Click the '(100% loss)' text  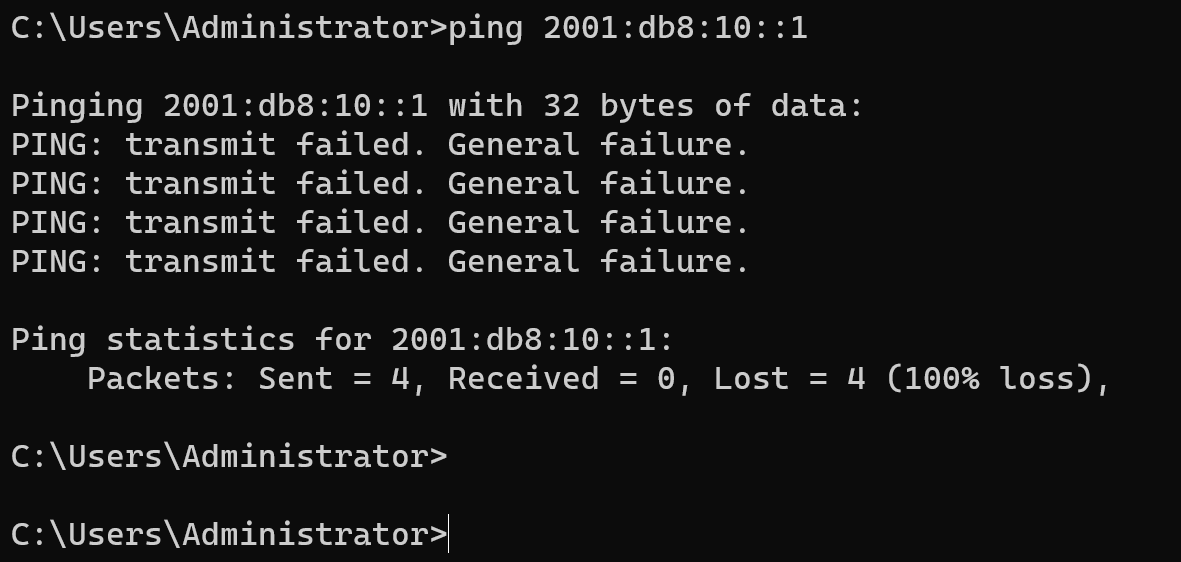tap(989, 379)
